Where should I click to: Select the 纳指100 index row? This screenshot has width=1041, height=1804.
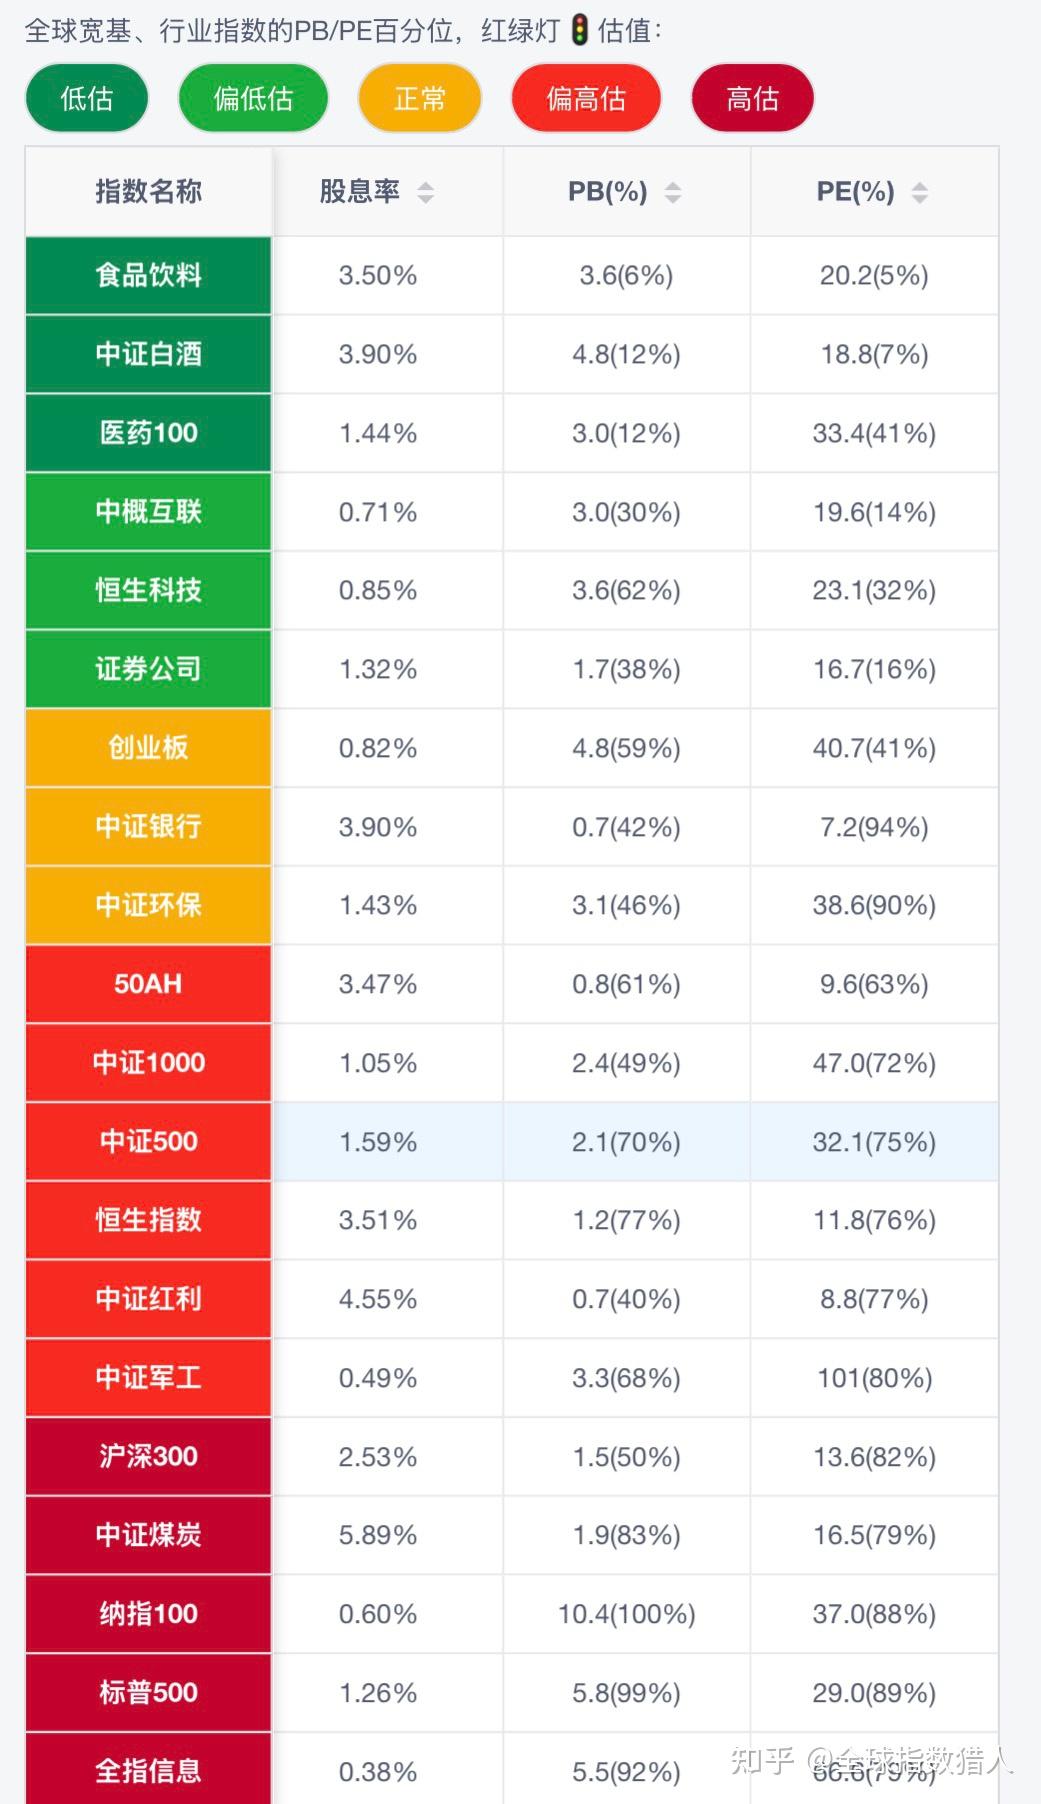pyautogui.click(x=148, y=1613)
